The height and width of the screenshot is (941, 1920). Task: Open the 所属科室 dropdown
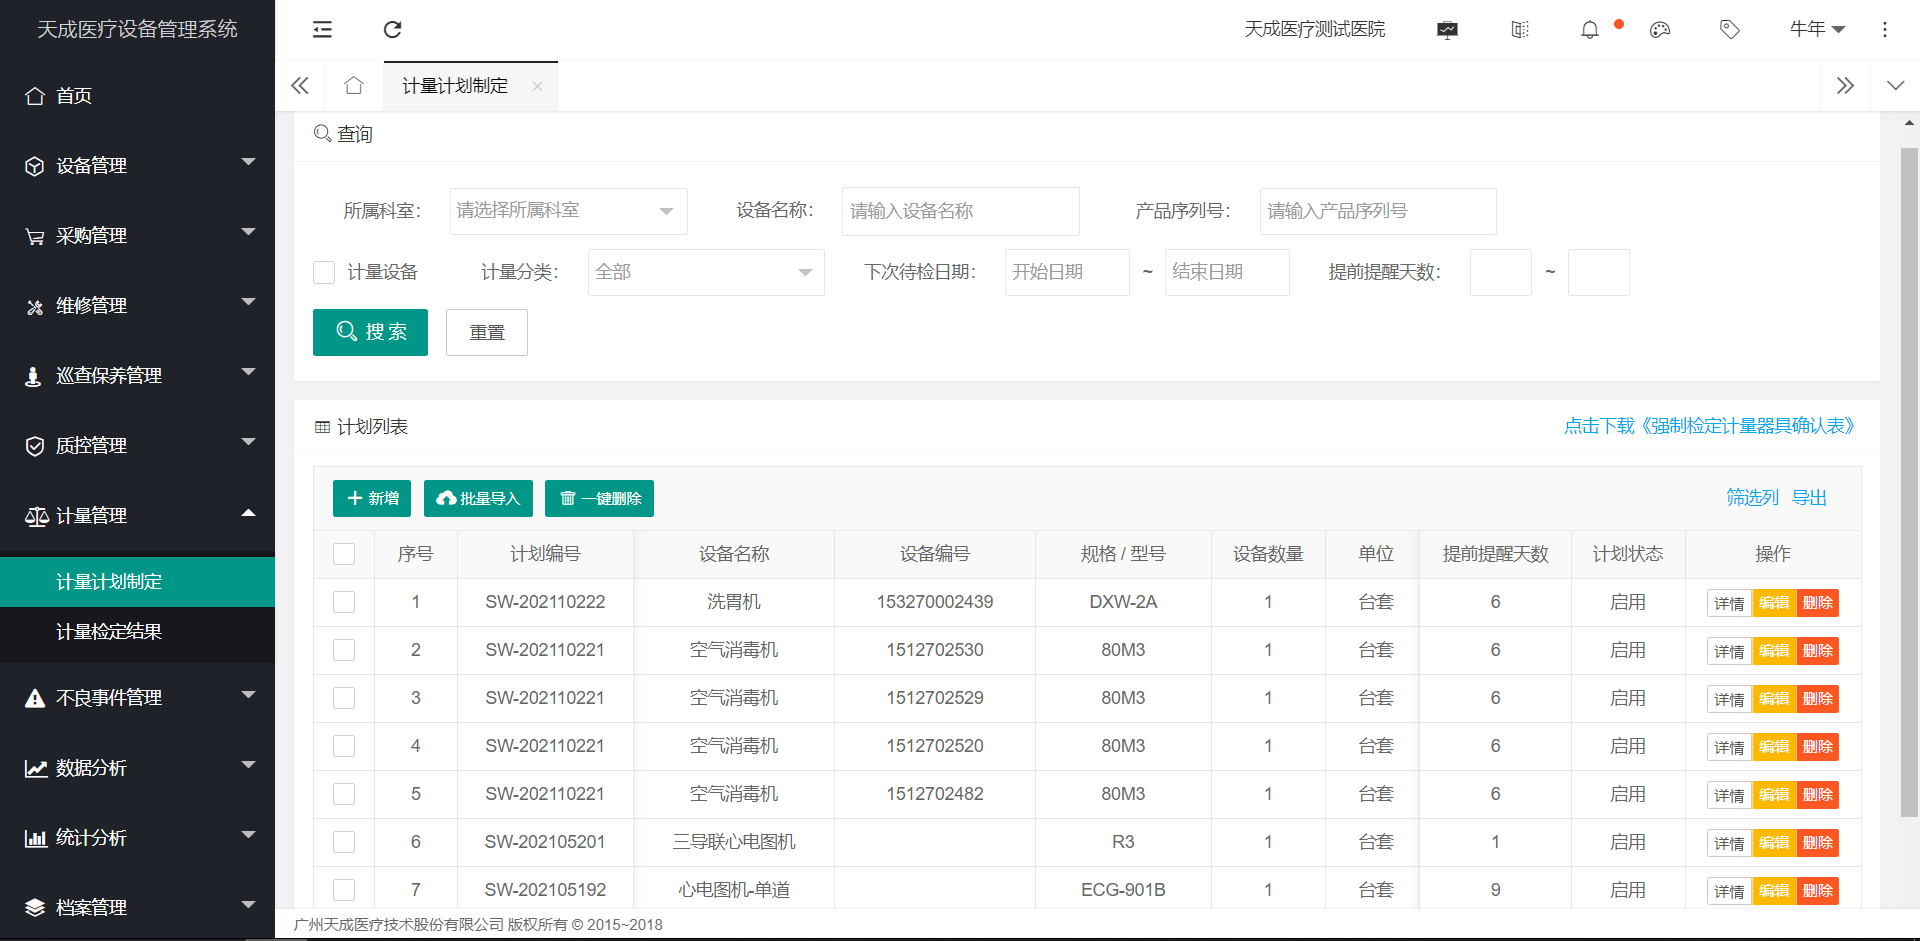click(568, 211)
